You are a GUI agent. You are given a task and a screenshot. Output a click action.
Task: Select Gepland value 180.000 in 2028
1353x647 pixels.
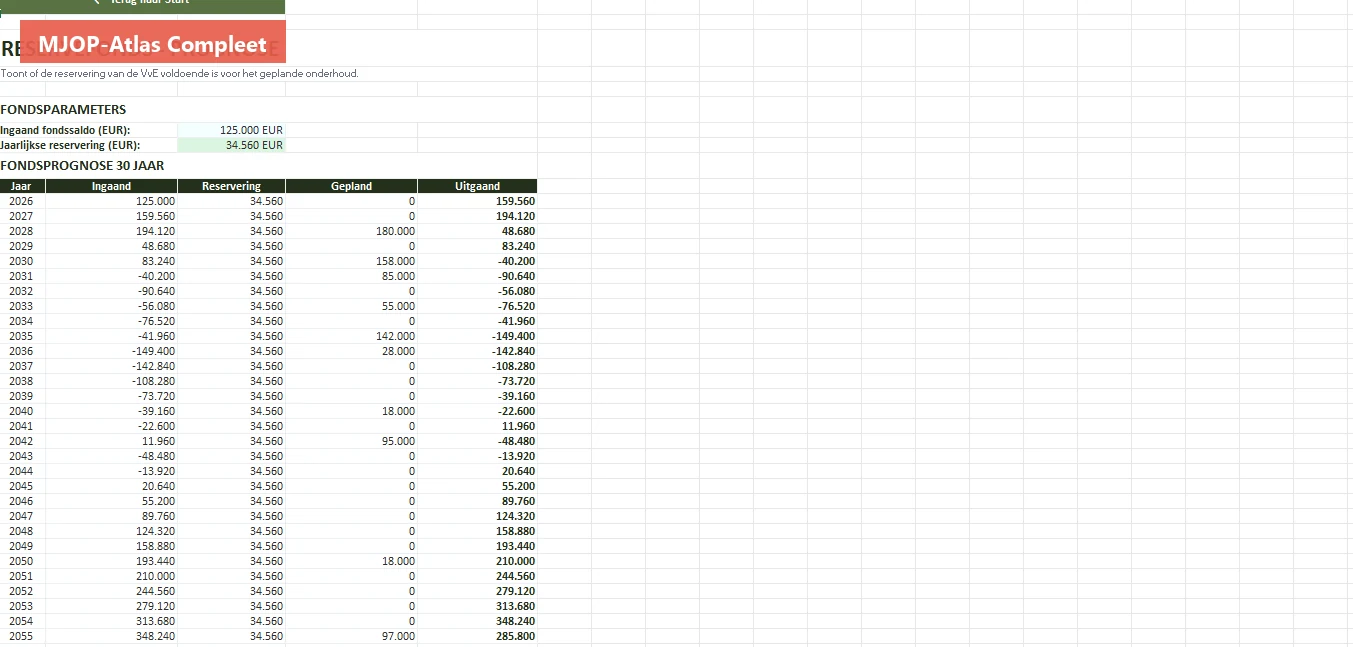[x=351, y=231]
